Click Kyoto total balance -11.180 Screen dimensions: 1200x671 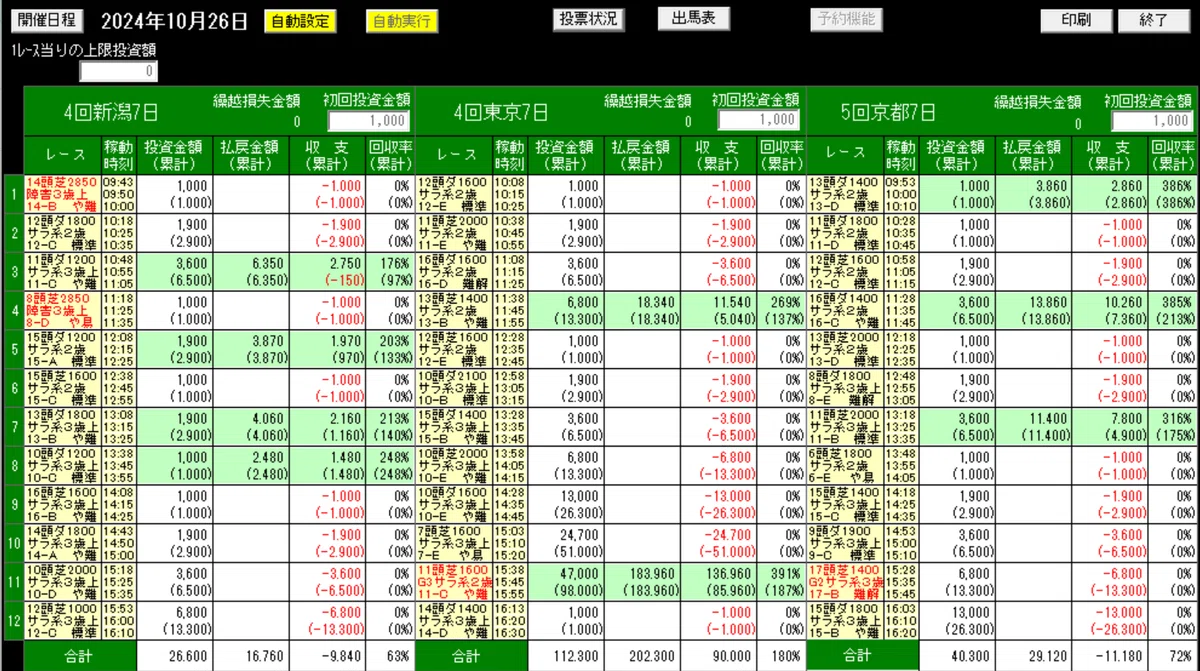1111,656
